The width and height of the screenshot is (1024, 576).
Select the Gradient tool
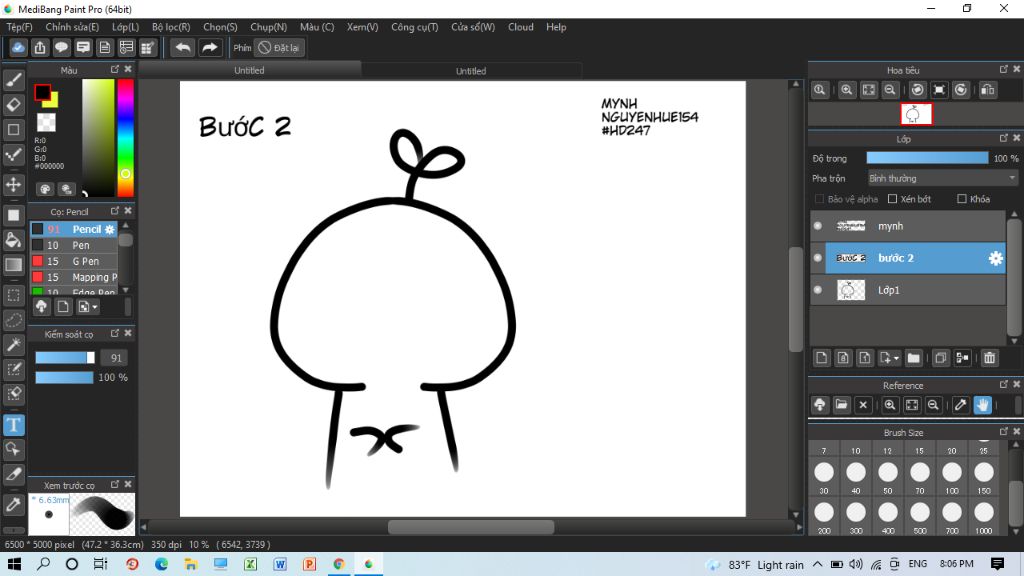click(x=14, y=264)
